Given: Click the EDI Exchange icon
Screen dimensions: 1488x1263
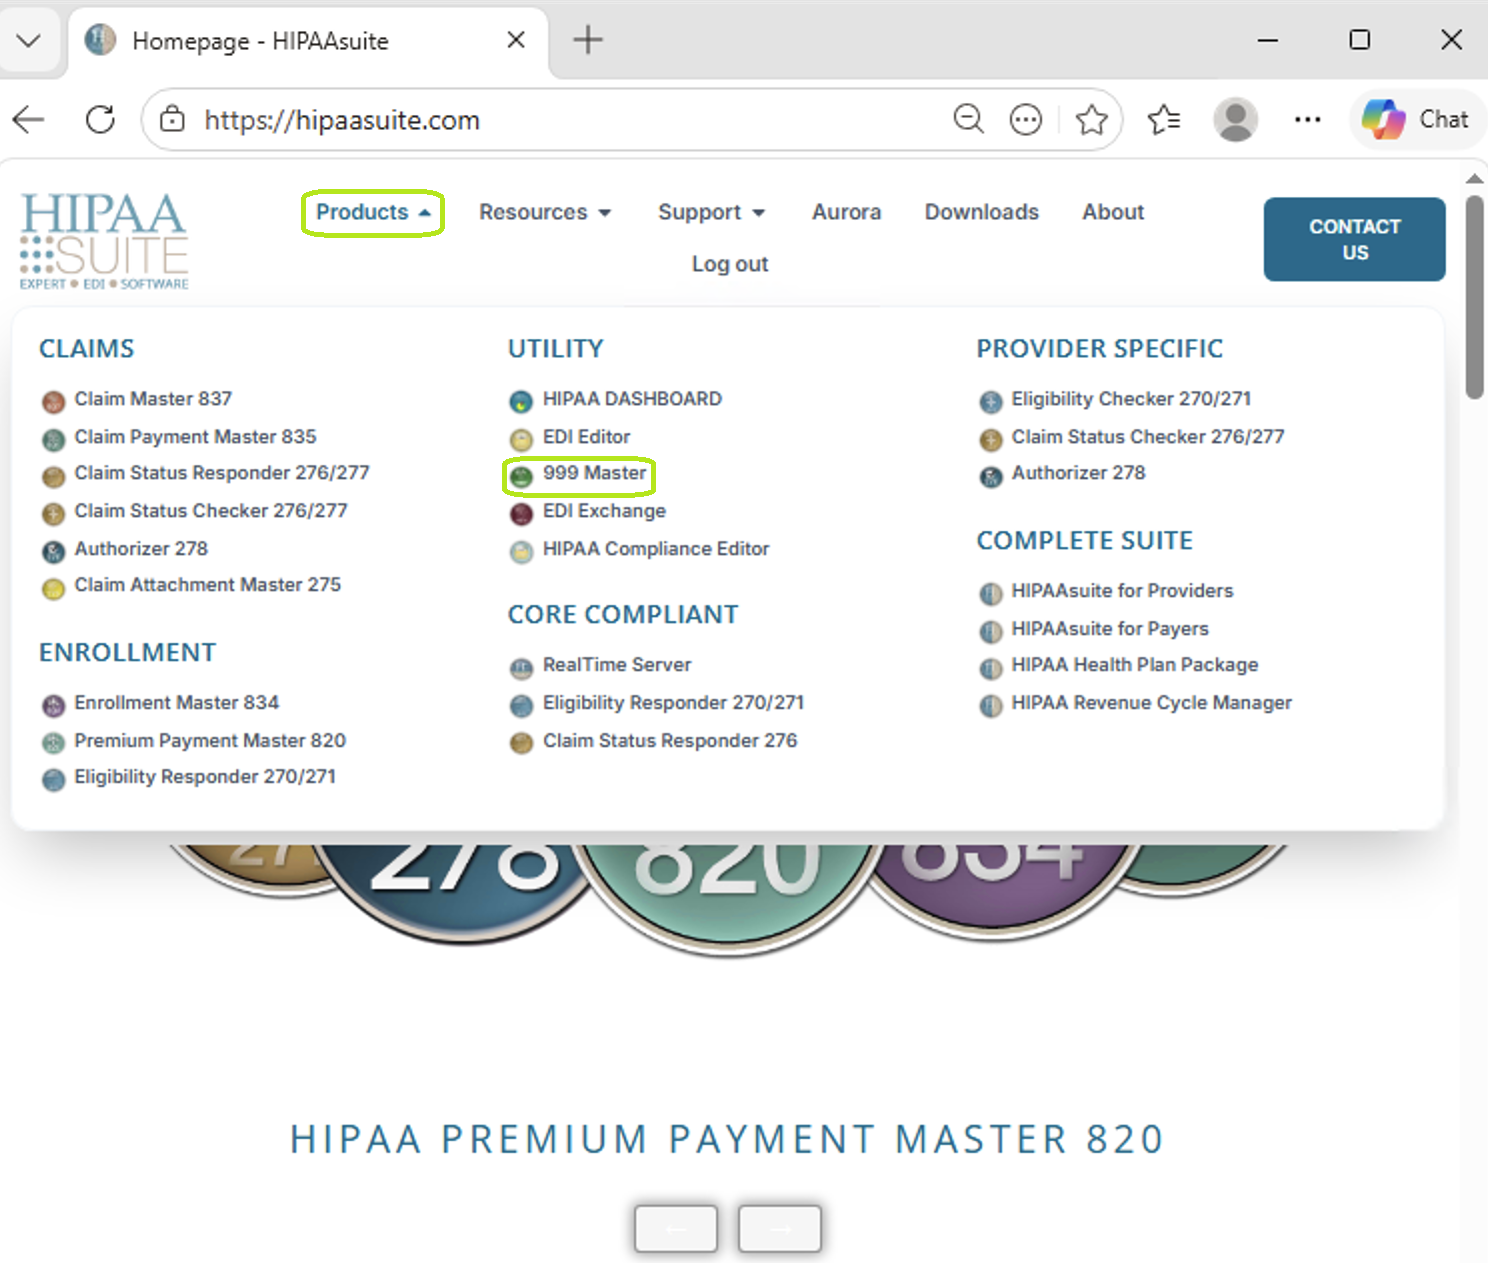Looking at the screenshot, I should [x=521, y=514].
